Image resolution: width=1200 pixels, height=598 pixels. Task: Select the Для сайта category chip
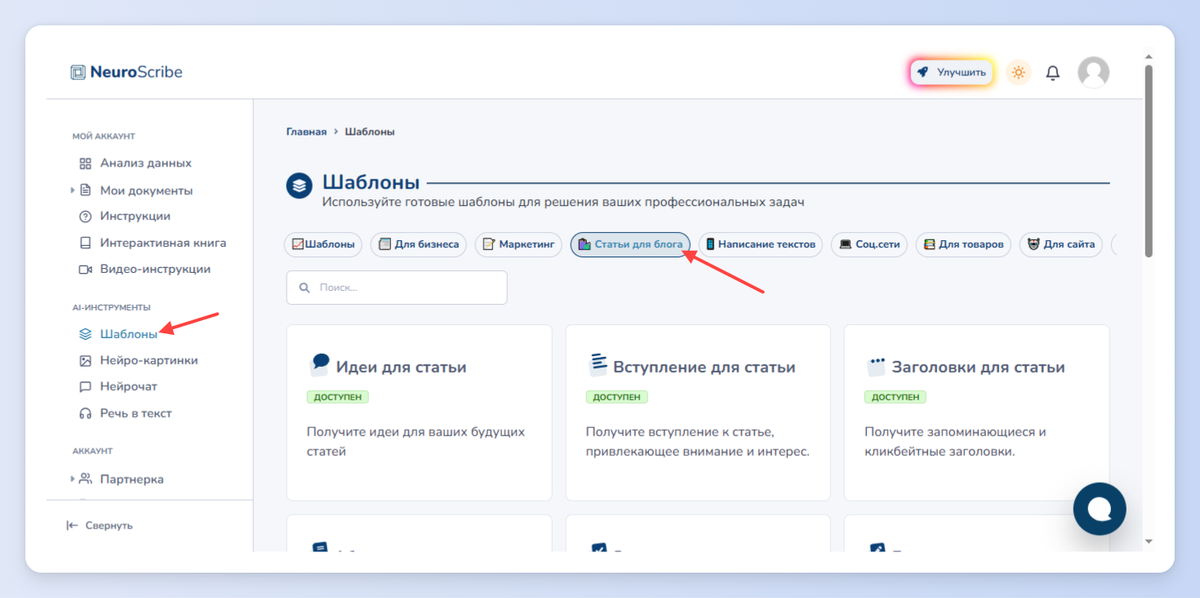pos(1061,244)
